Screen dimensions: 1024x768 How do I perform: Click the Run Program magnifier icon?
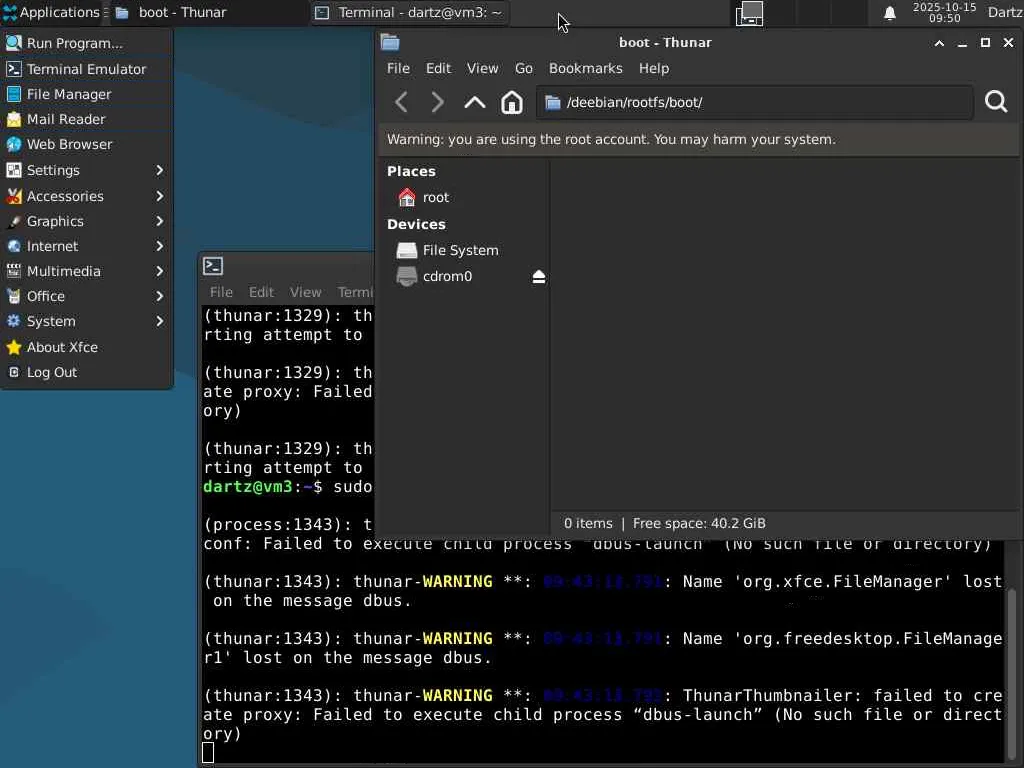tap(14, 43)
